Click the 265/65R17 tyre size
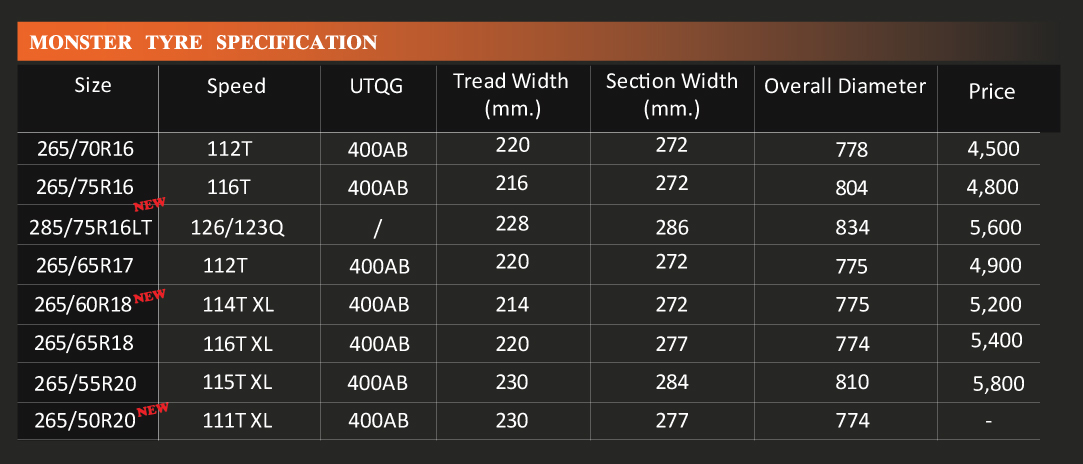This screenshot has width=1083, height=464. (x=84, y=266)
